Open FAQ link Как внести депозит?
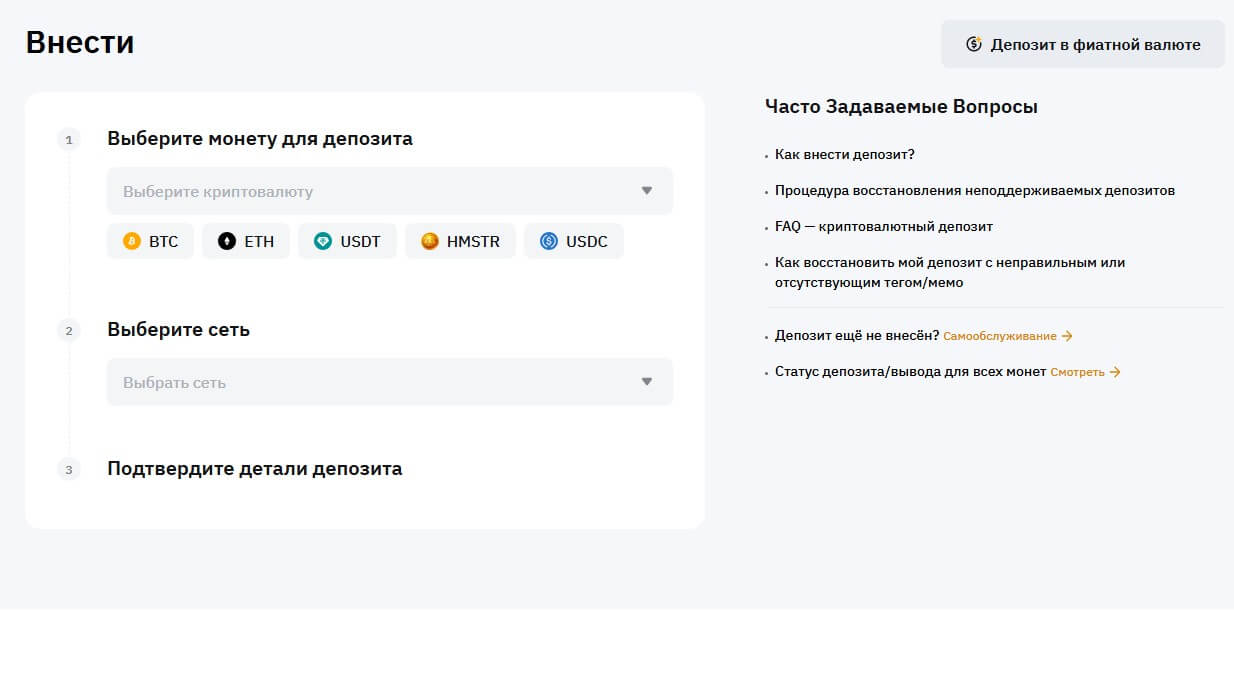Viewport: 1234px width, 694px height. pyautogui.click(x=845, y=155)
